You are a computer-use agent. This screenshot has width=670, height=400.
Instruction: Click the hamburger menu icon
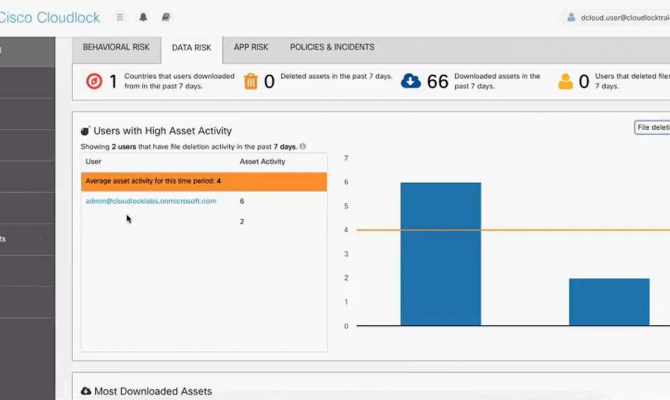pyautogui.click(x=120, y=17)
